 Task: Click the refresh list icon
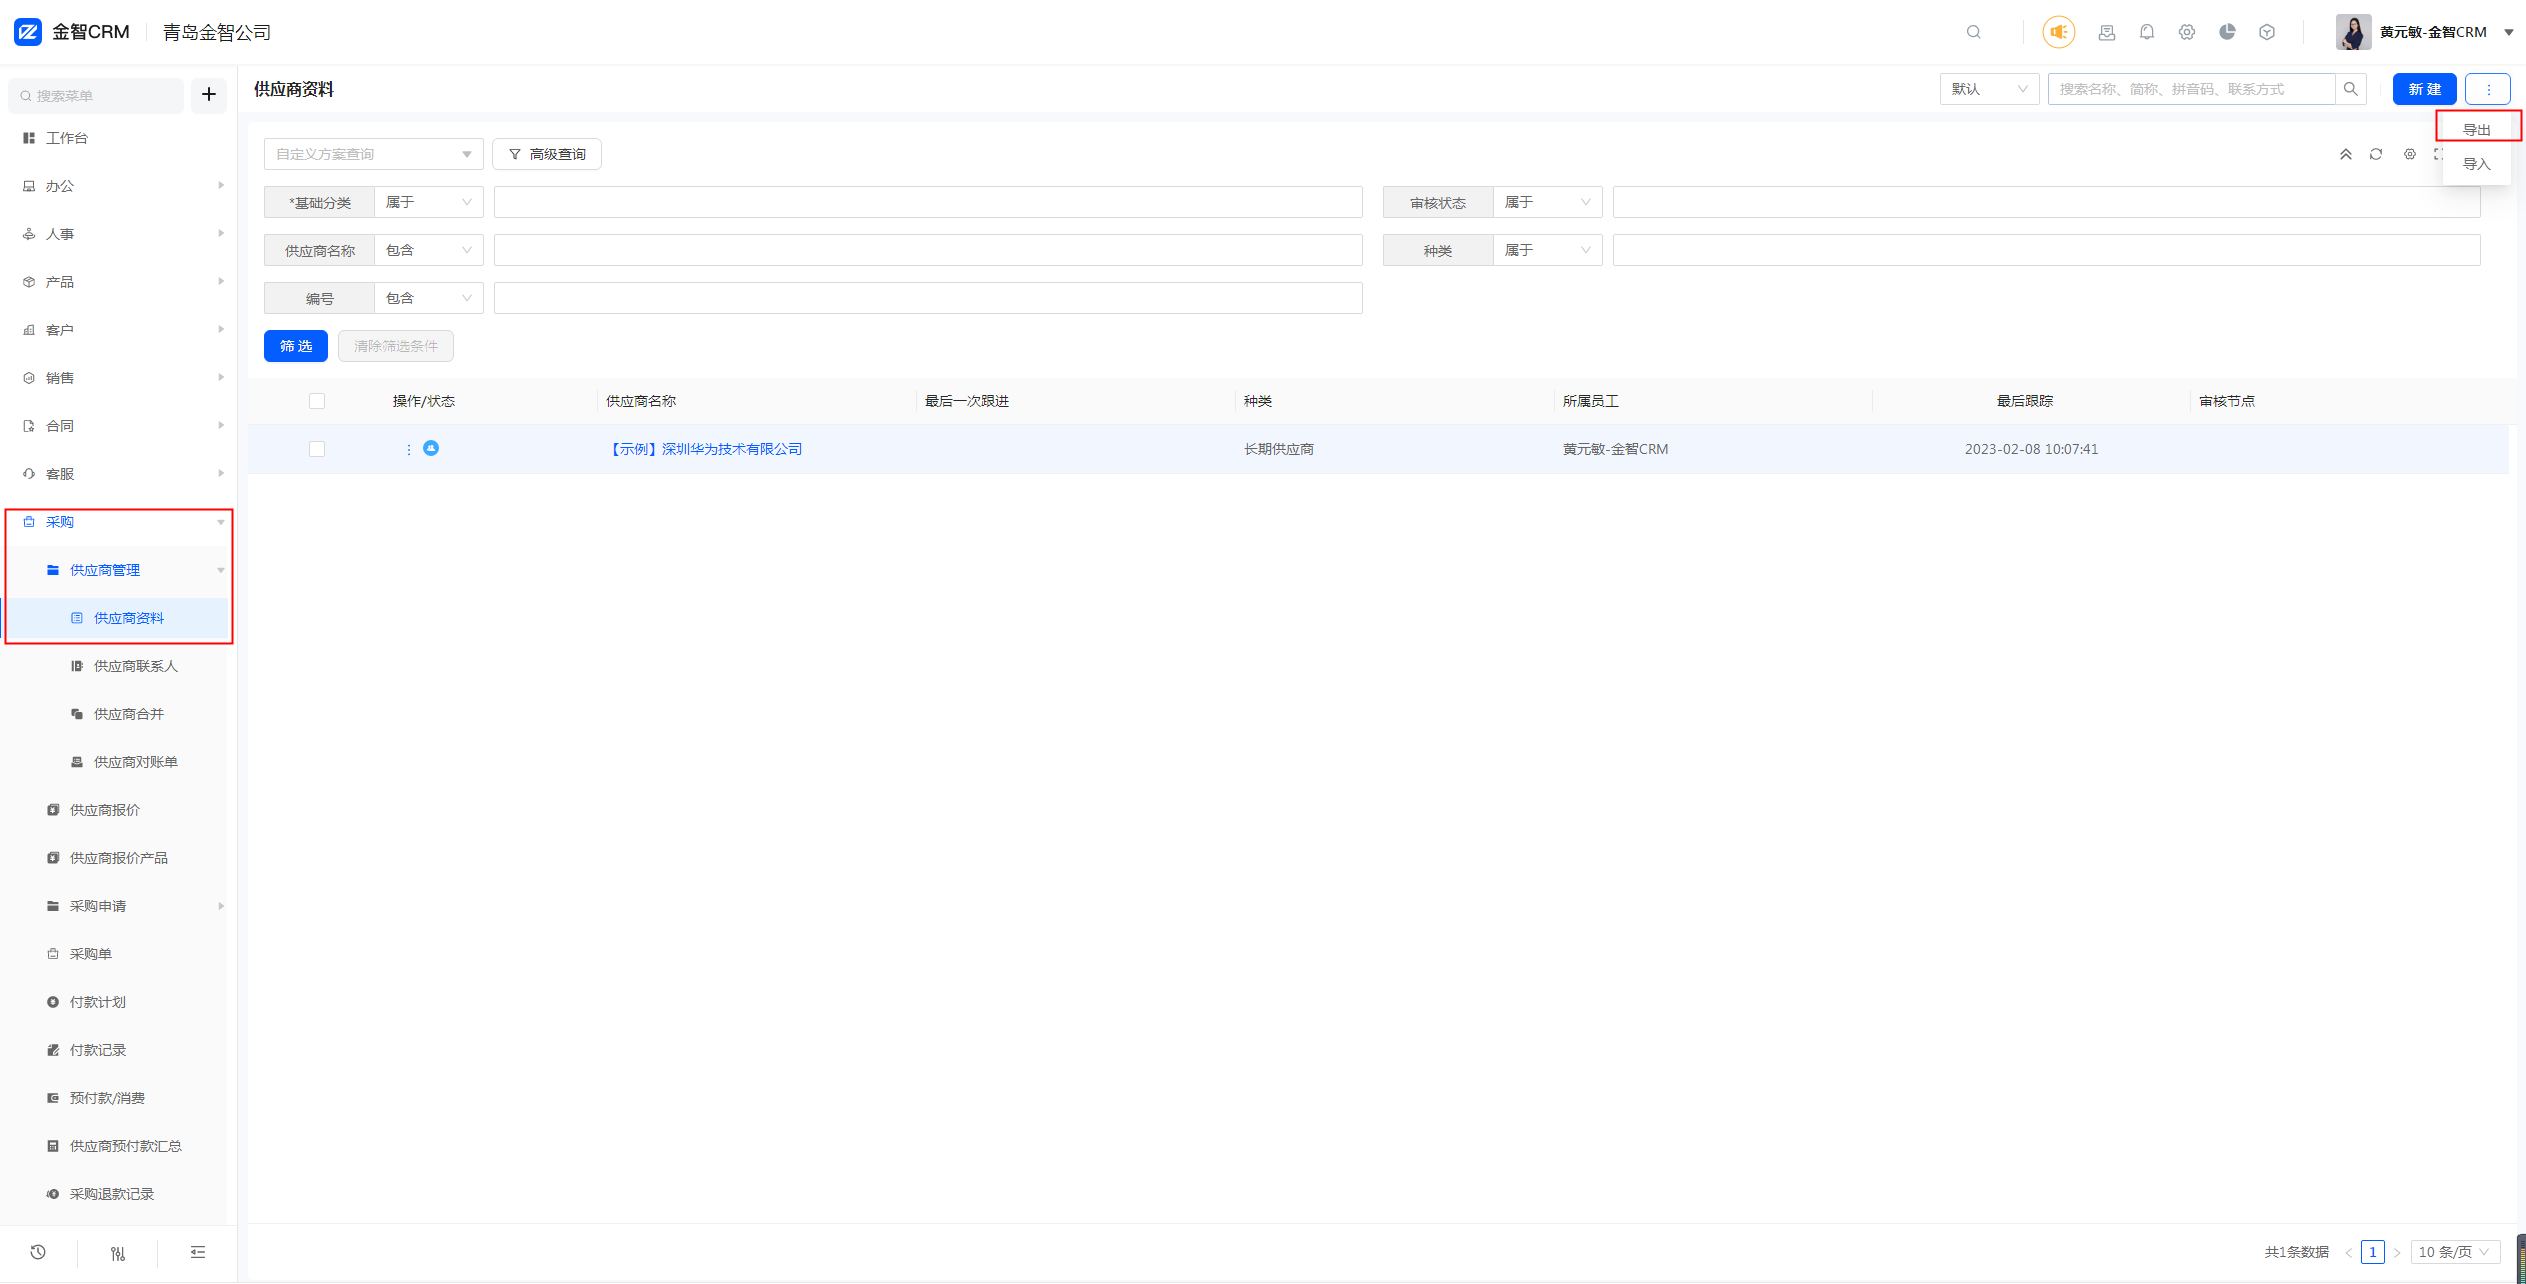[x=2376, y=154]
